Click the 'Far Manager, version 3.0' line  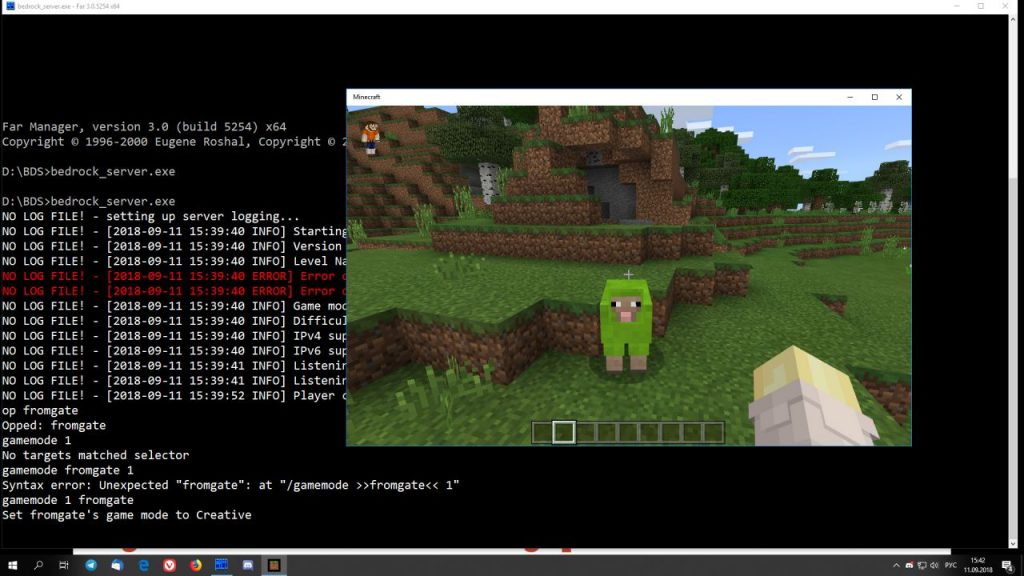pyautogui.click(x=144, y=127)
